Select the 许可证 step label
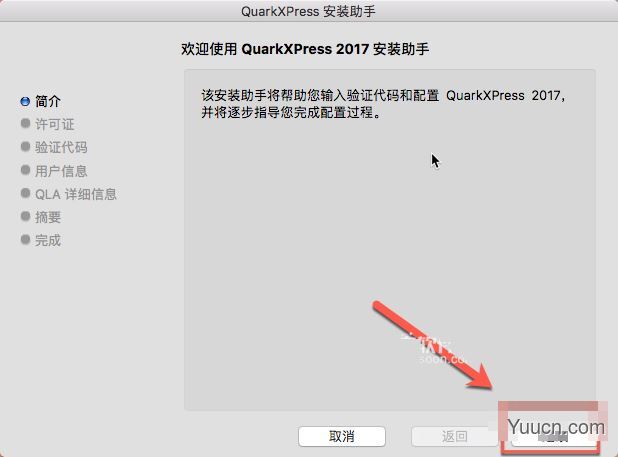618x457 pixels. click(x=54, y=124)
